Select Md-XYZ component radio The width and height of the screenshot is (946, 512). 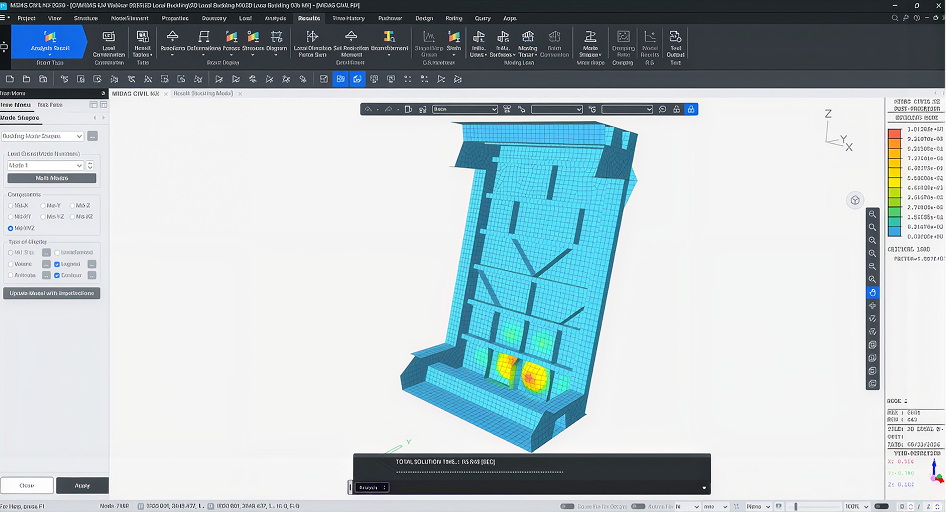(10, 228)
